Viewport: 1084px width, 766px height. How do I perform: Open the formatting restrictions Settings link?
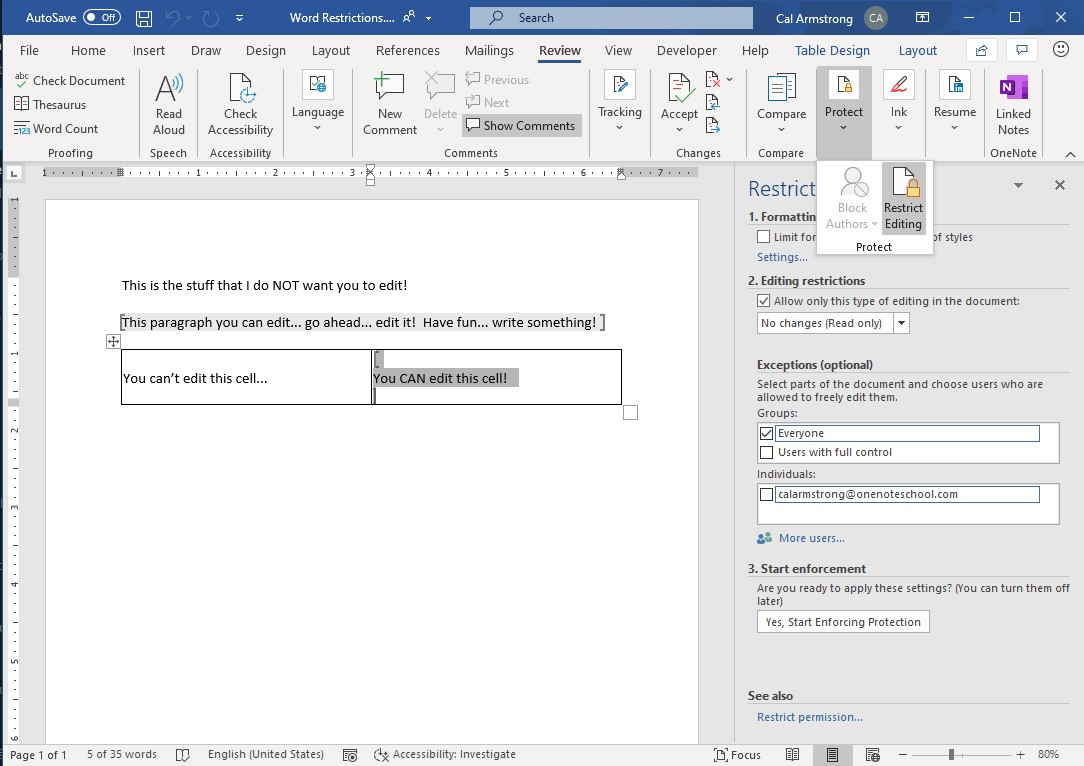point(782,257)
